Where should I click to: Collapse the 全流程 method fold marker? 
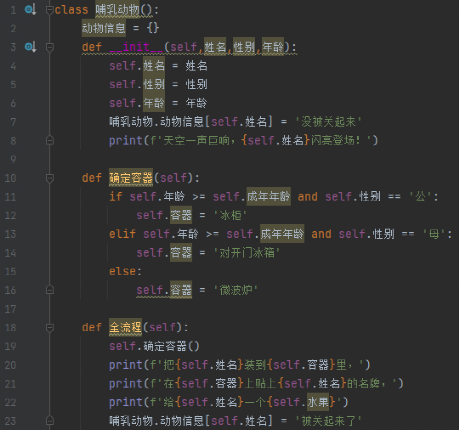point(50,327)
